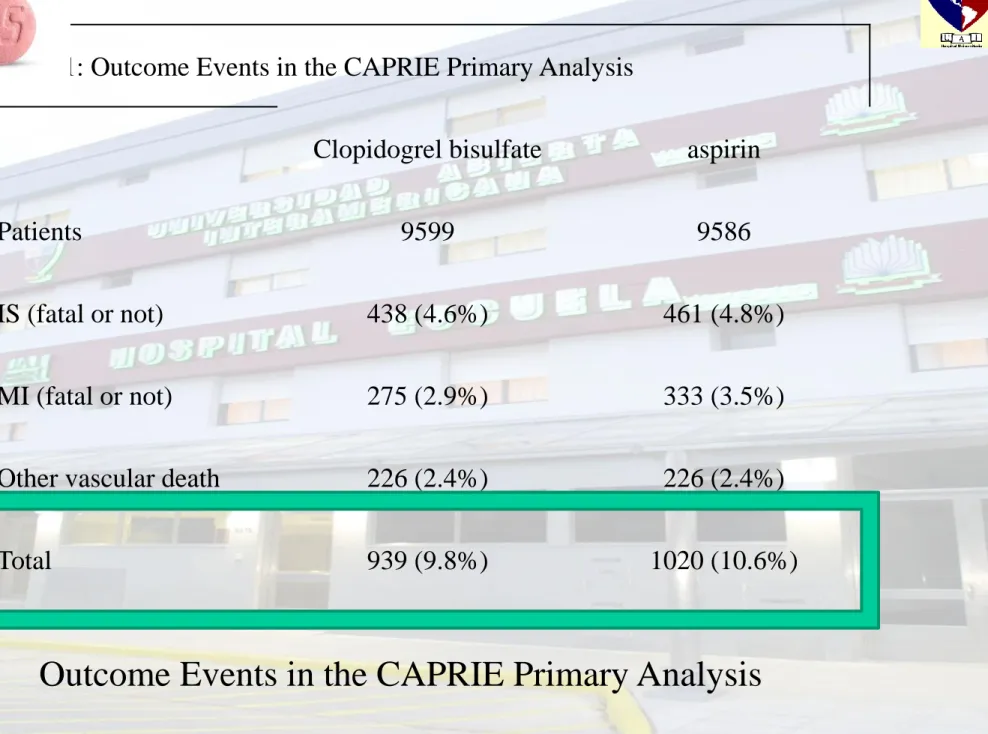Click the value 9586
Viewport: 988px width, 734px height.
pos(723,232)
